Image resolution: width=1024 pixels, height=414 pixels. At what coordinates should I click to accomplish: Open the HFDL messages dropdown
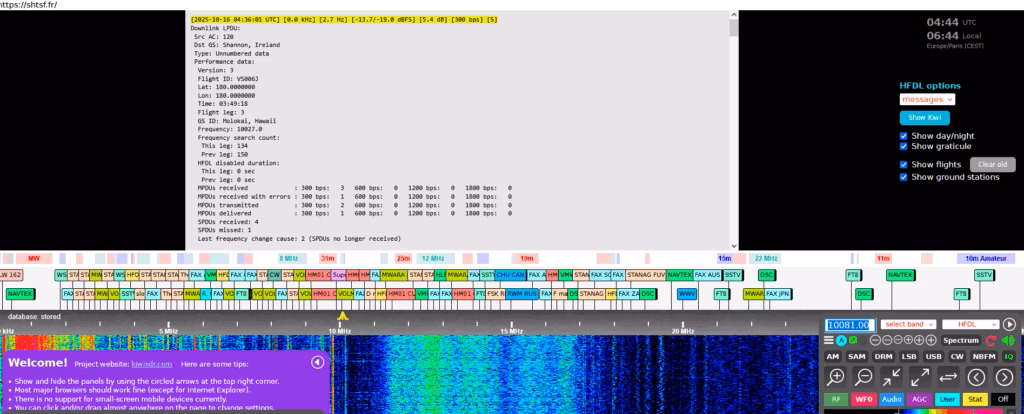tap(927, 99)
